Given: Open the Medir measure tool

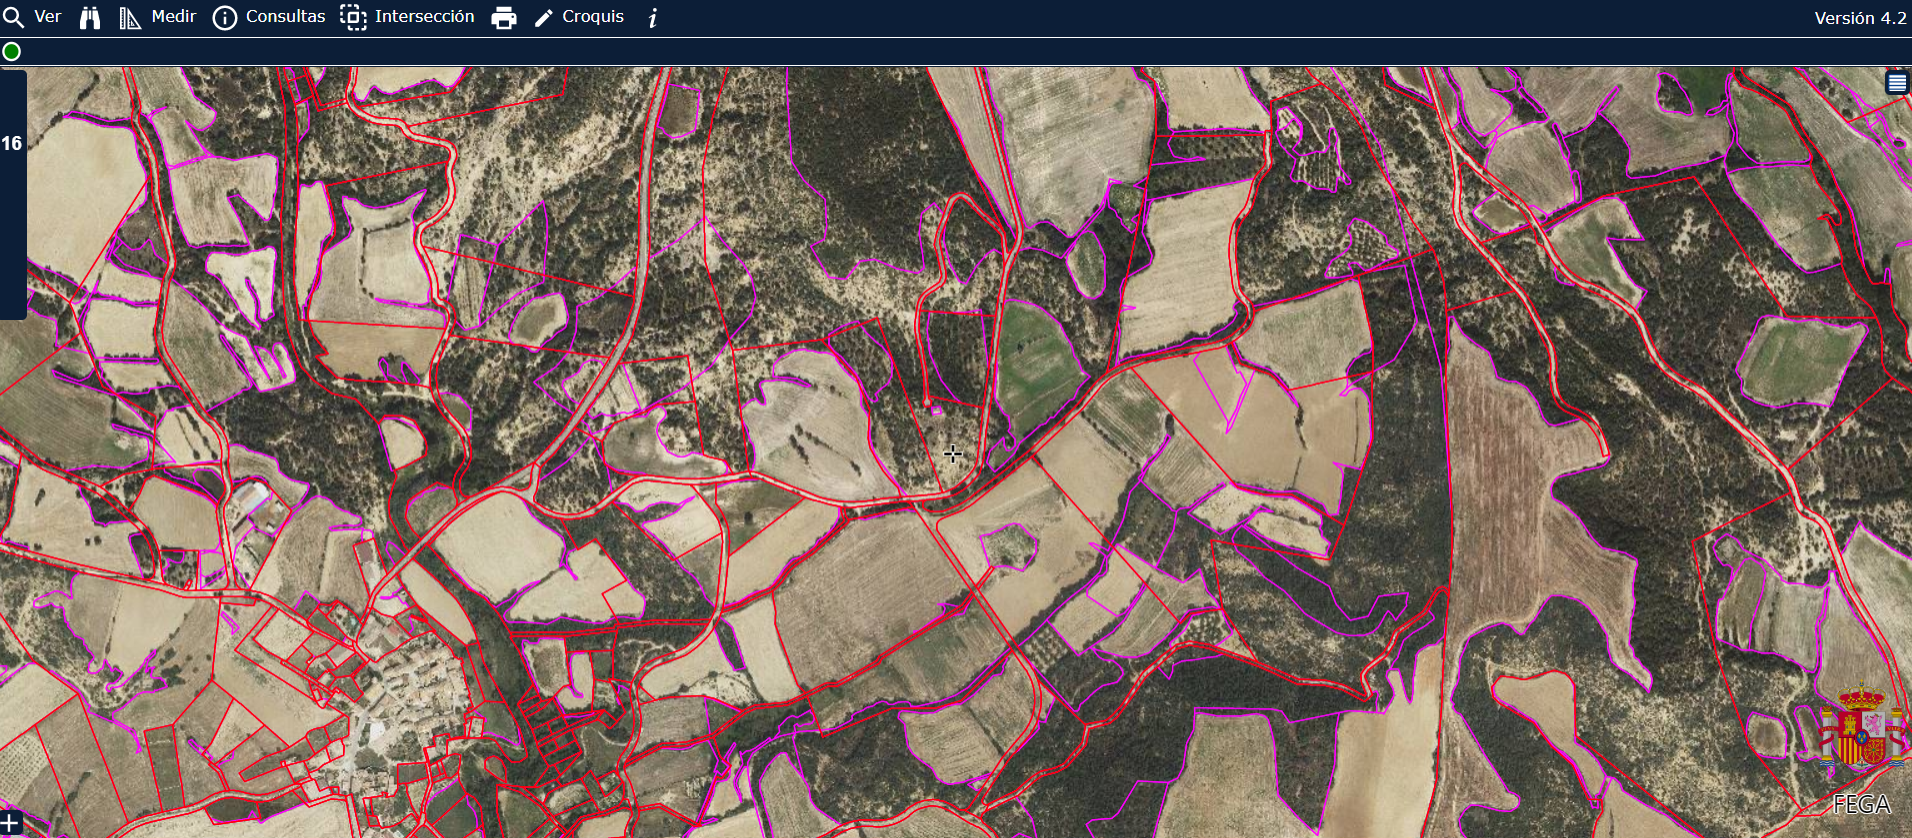Looking at the screenshot, I should point(158,17).
